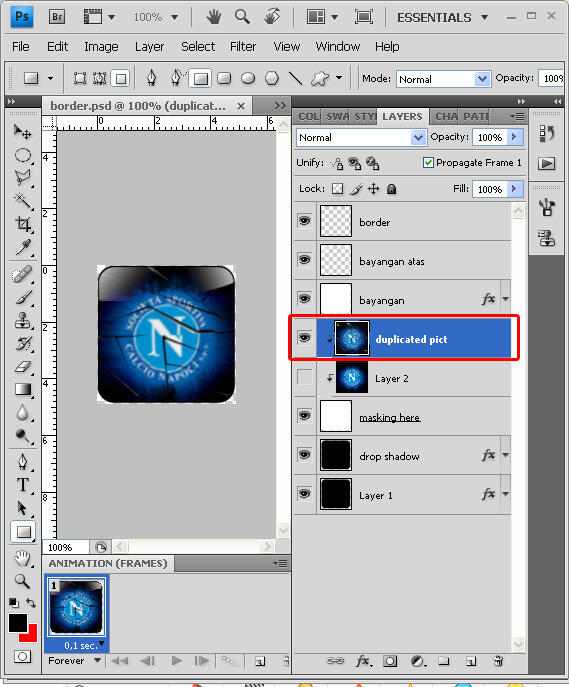The image size is (569, 687).
Task: Click the canvas zoom percentage field
Action: pyautogui.click(x=66, y=547)
